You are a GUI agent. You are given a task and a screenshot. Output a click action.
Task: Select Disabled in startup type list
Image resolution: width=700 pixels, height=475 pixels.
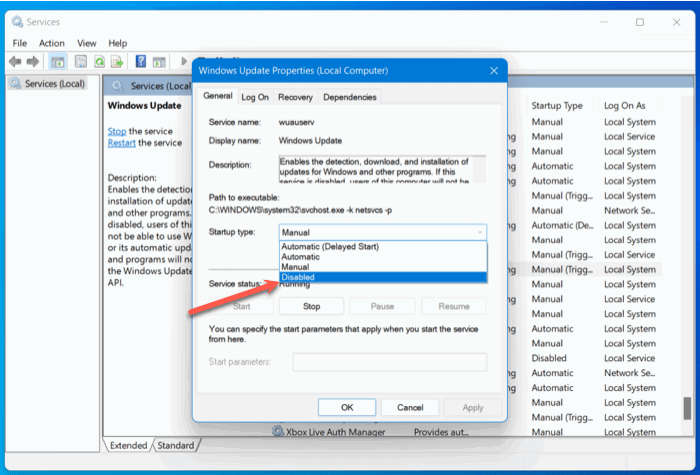[x=383, y=277]
